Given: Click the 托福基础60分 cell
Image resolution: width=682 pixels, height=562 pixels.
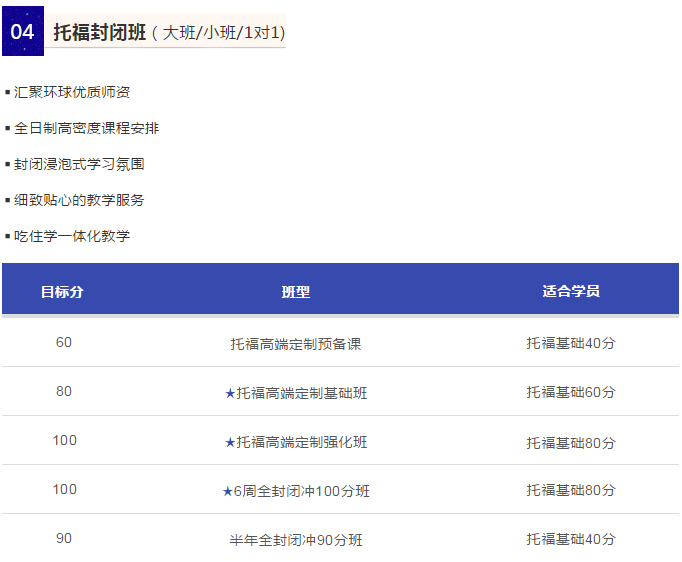Looking at the screenshot, I should click(x=571, y=392).
